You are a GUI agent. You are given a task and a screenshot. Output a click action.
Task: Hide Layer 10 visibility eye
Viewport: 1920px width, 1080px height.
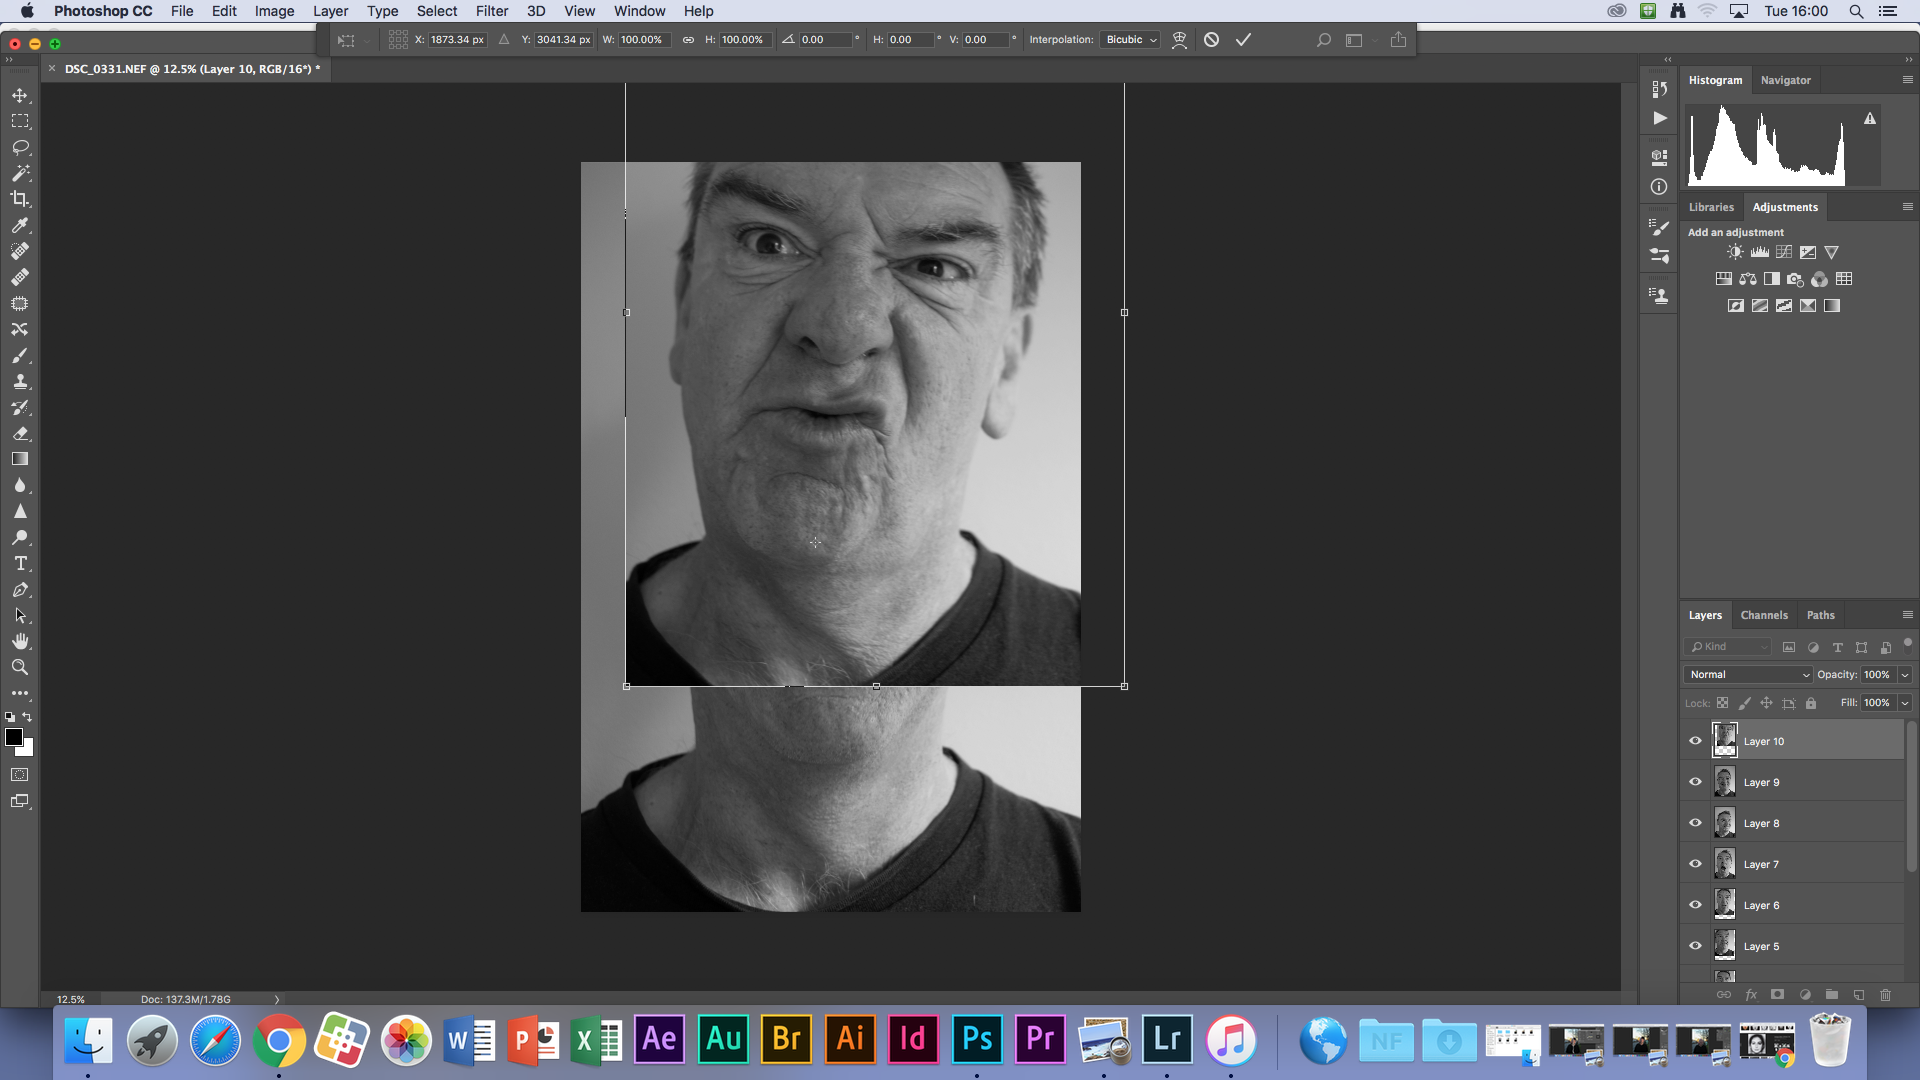1695,741
